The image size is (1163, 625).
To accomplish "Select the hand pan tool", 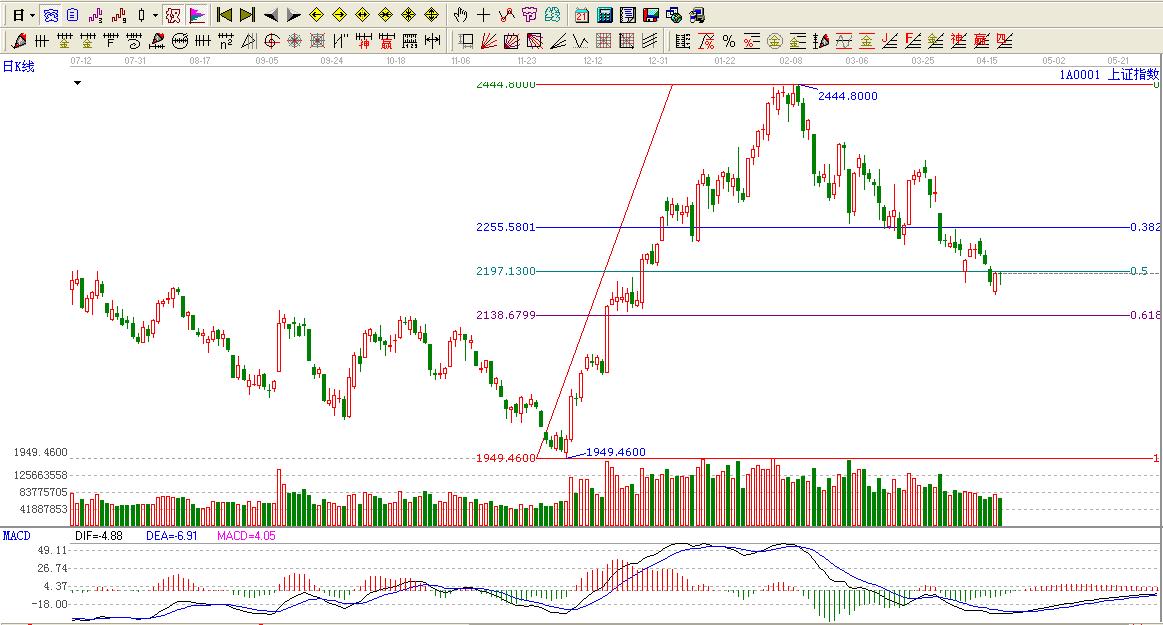I will 460,15.
